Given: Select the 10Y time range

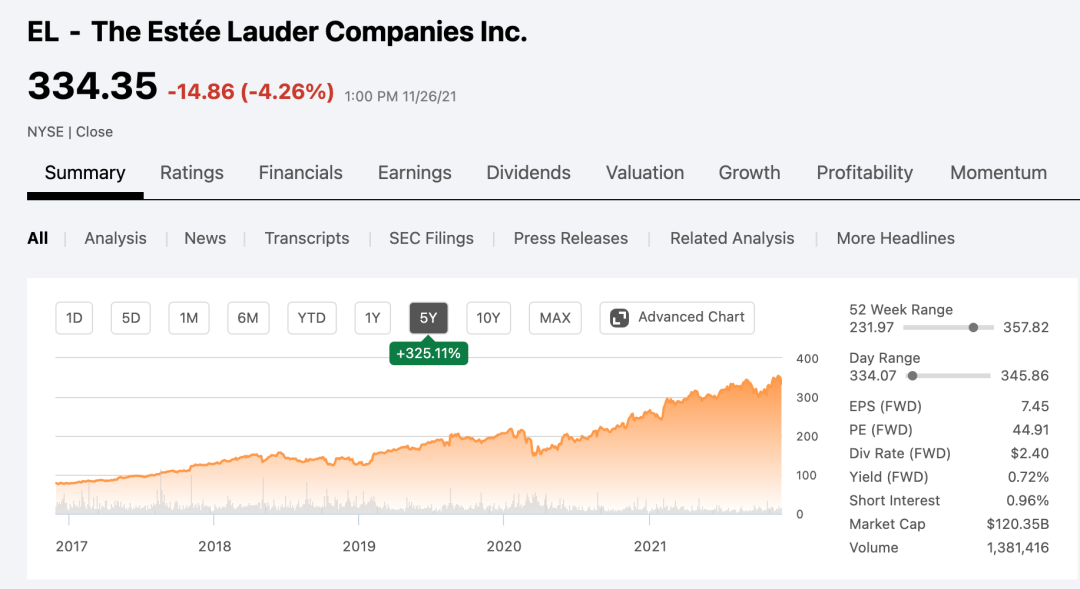Looking at the screenshot, I should [x=488, y=318].
